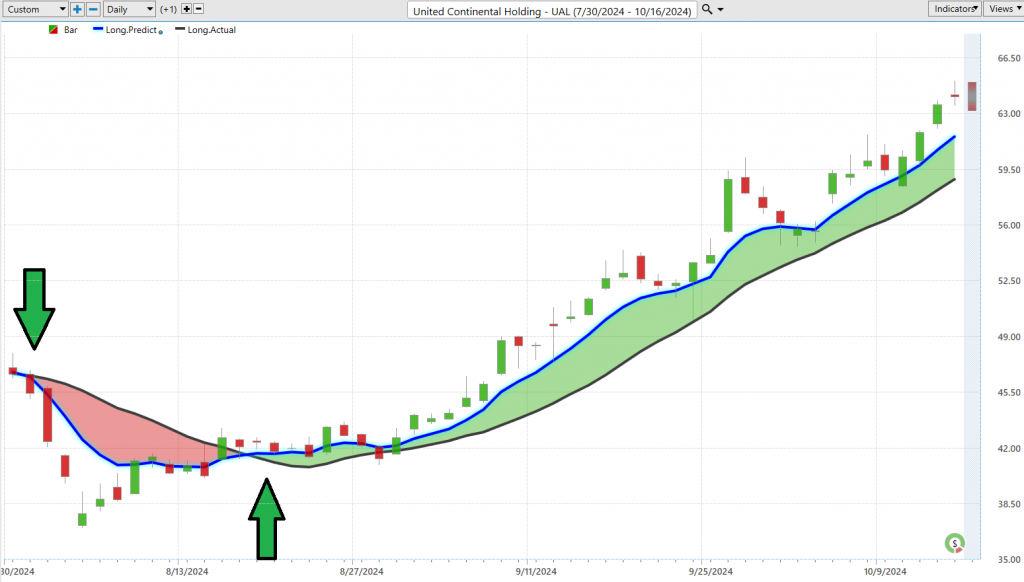Open the Daily interval dropdown

pyautogui.click(x=129, y=9)
